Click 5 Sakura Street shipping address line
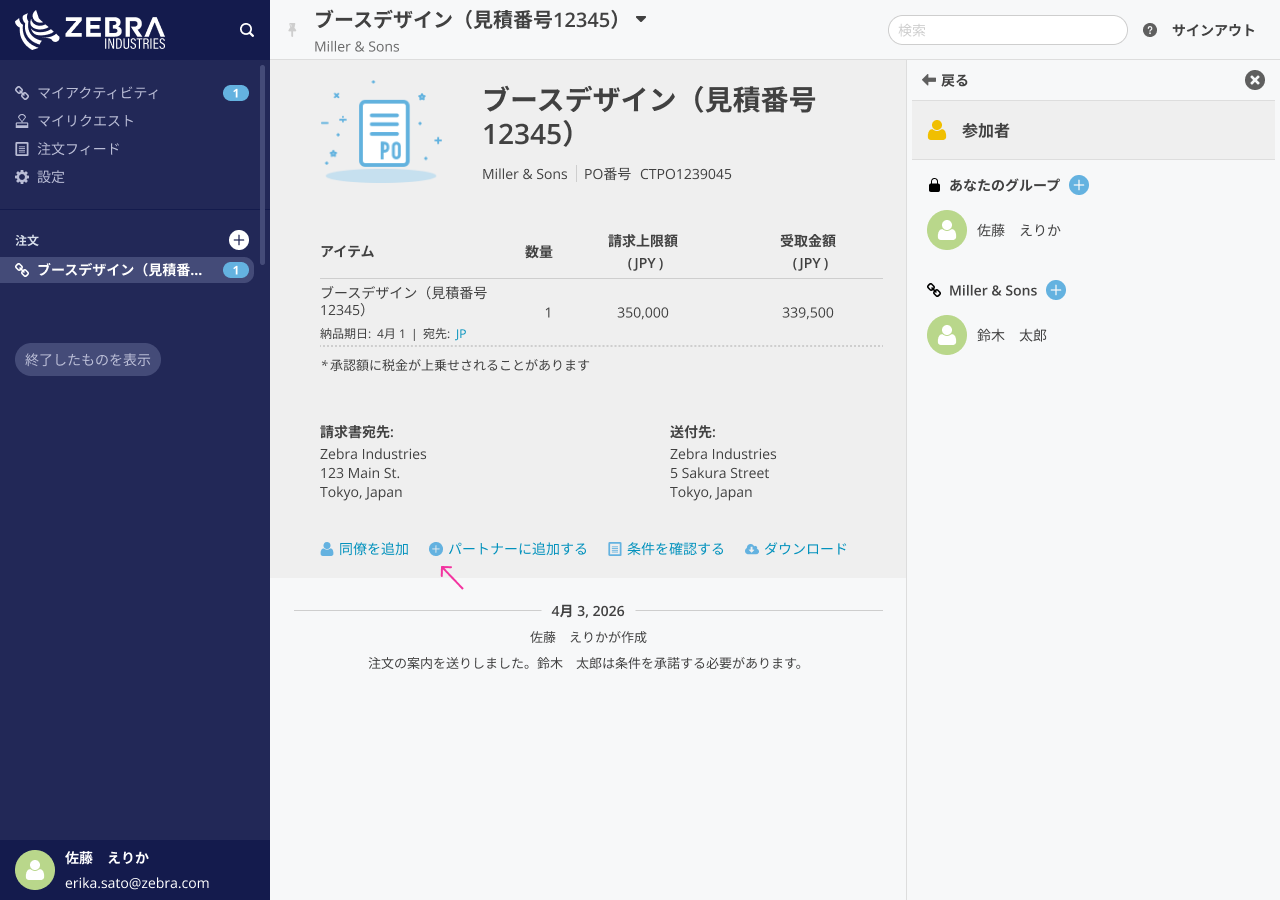 720,473
